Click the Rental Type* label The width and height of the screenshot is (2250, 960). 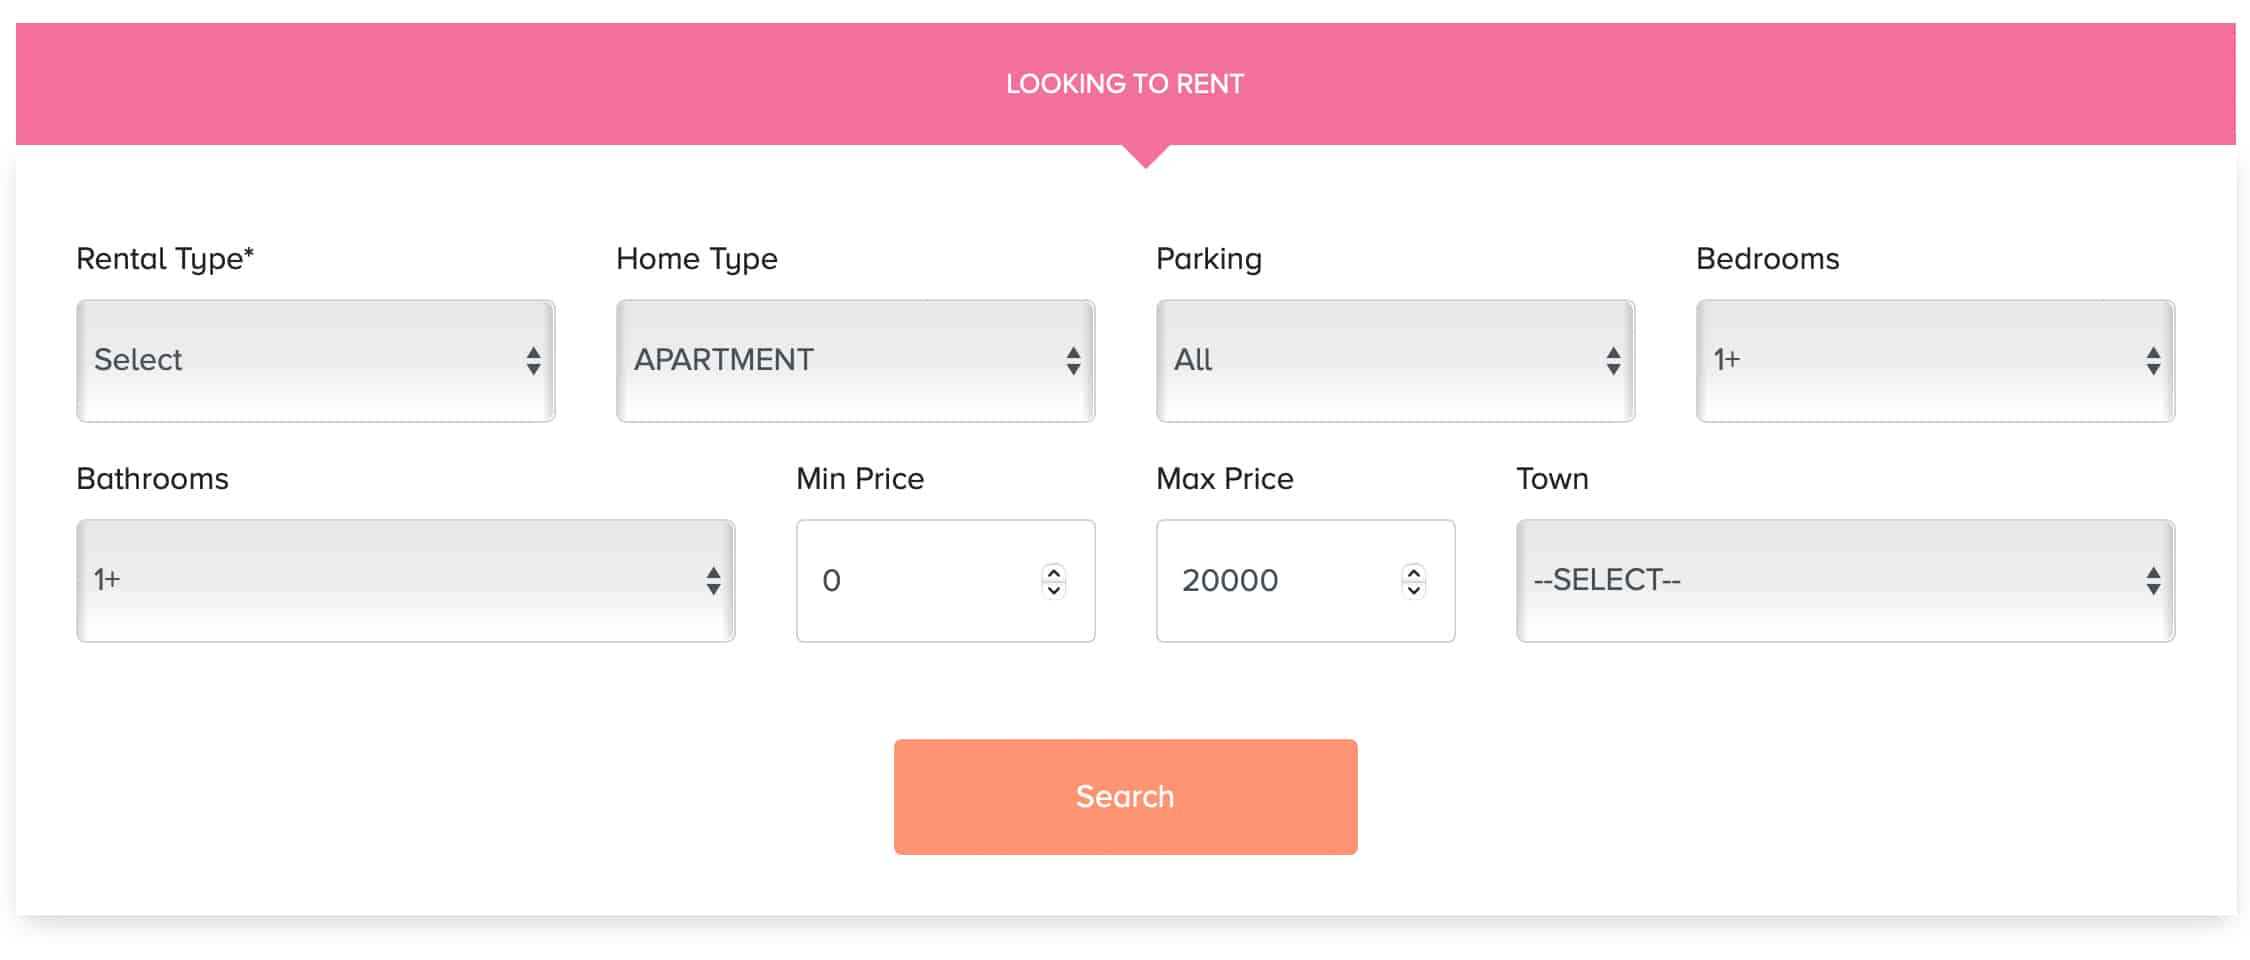click(165, 259)
